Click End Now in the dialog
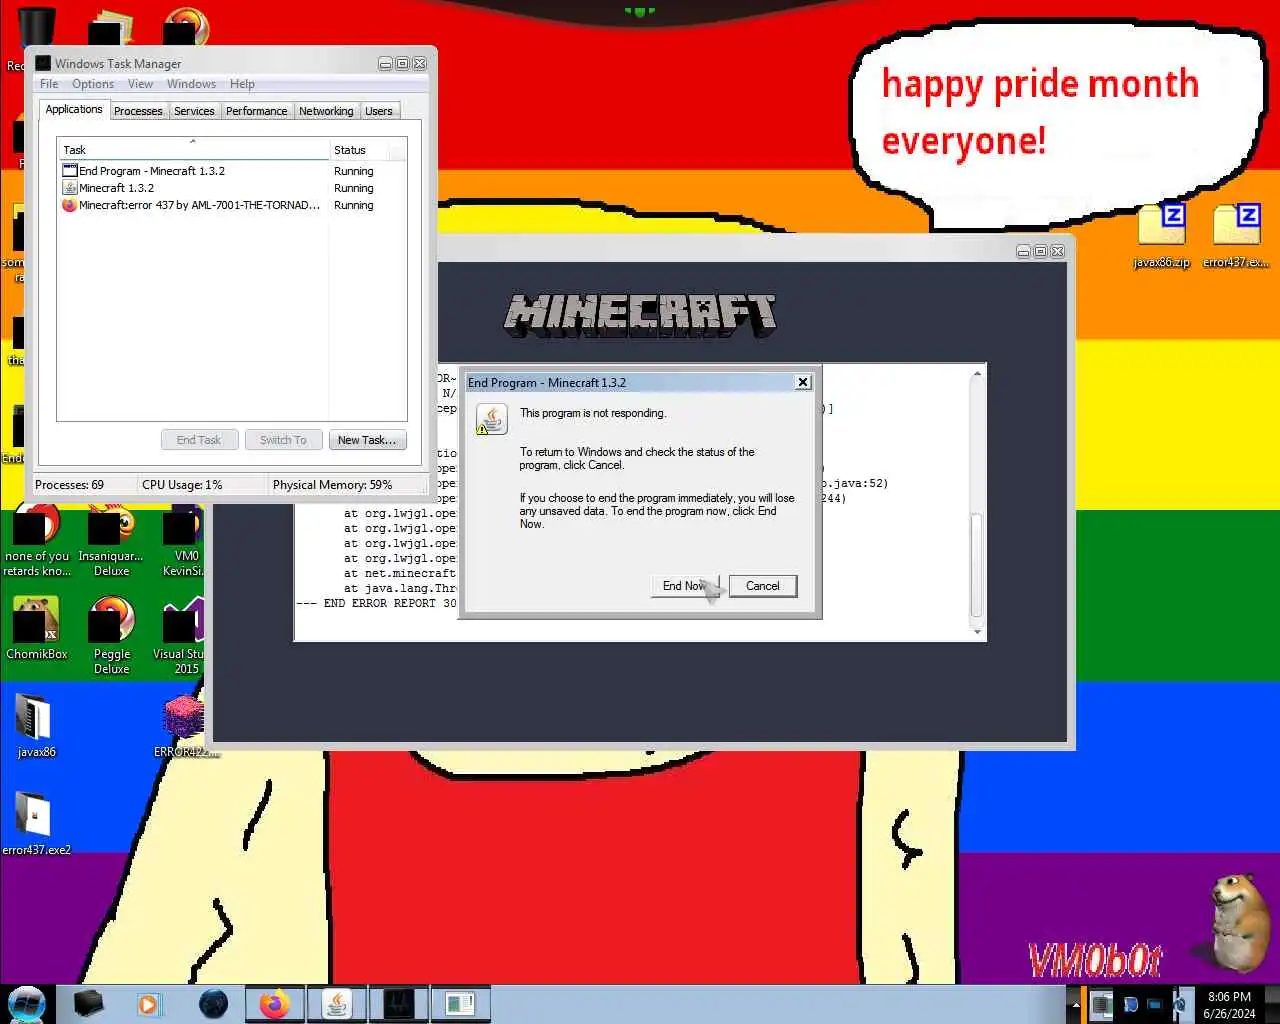Image resolution: width=1280 pixels, height=1024 pixels. [x=684, y=586]
